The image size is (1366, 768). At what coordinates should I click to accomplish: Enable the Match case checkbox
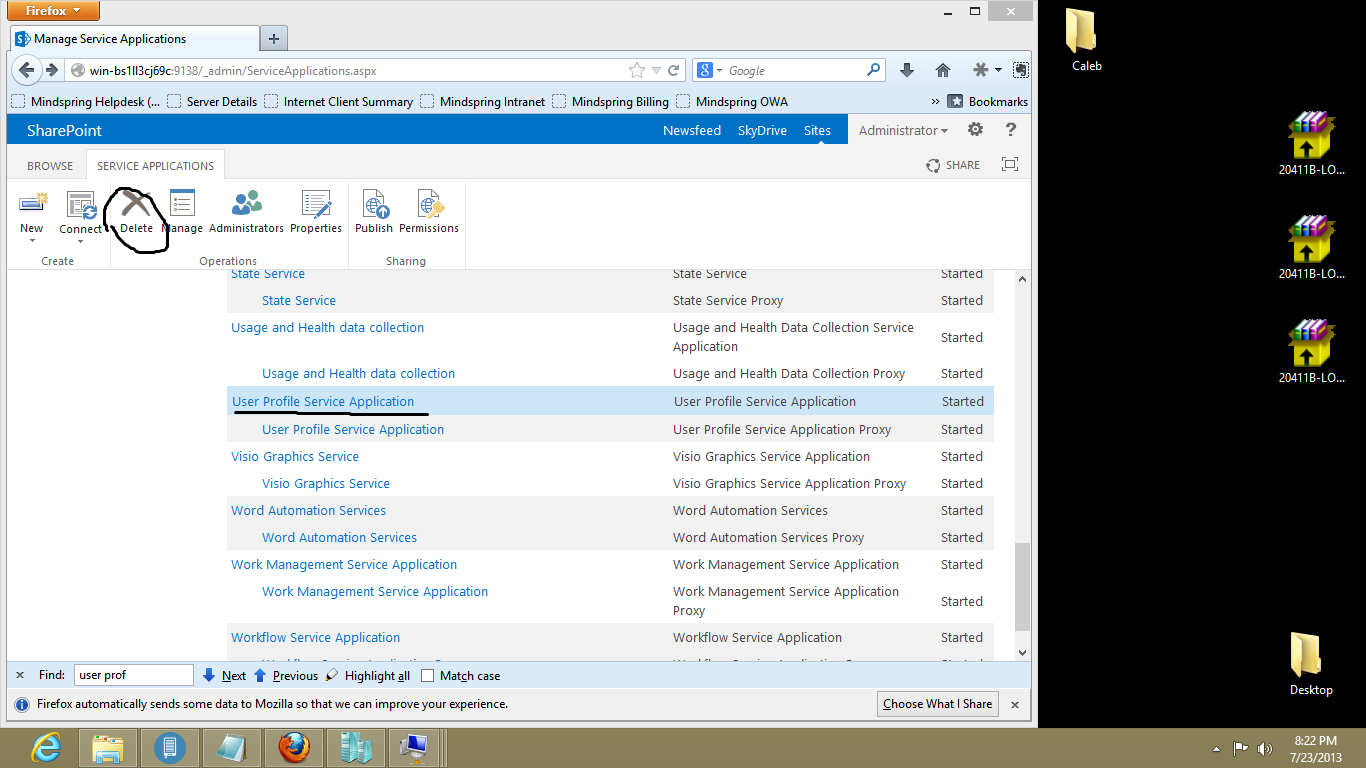pos(427,676)
